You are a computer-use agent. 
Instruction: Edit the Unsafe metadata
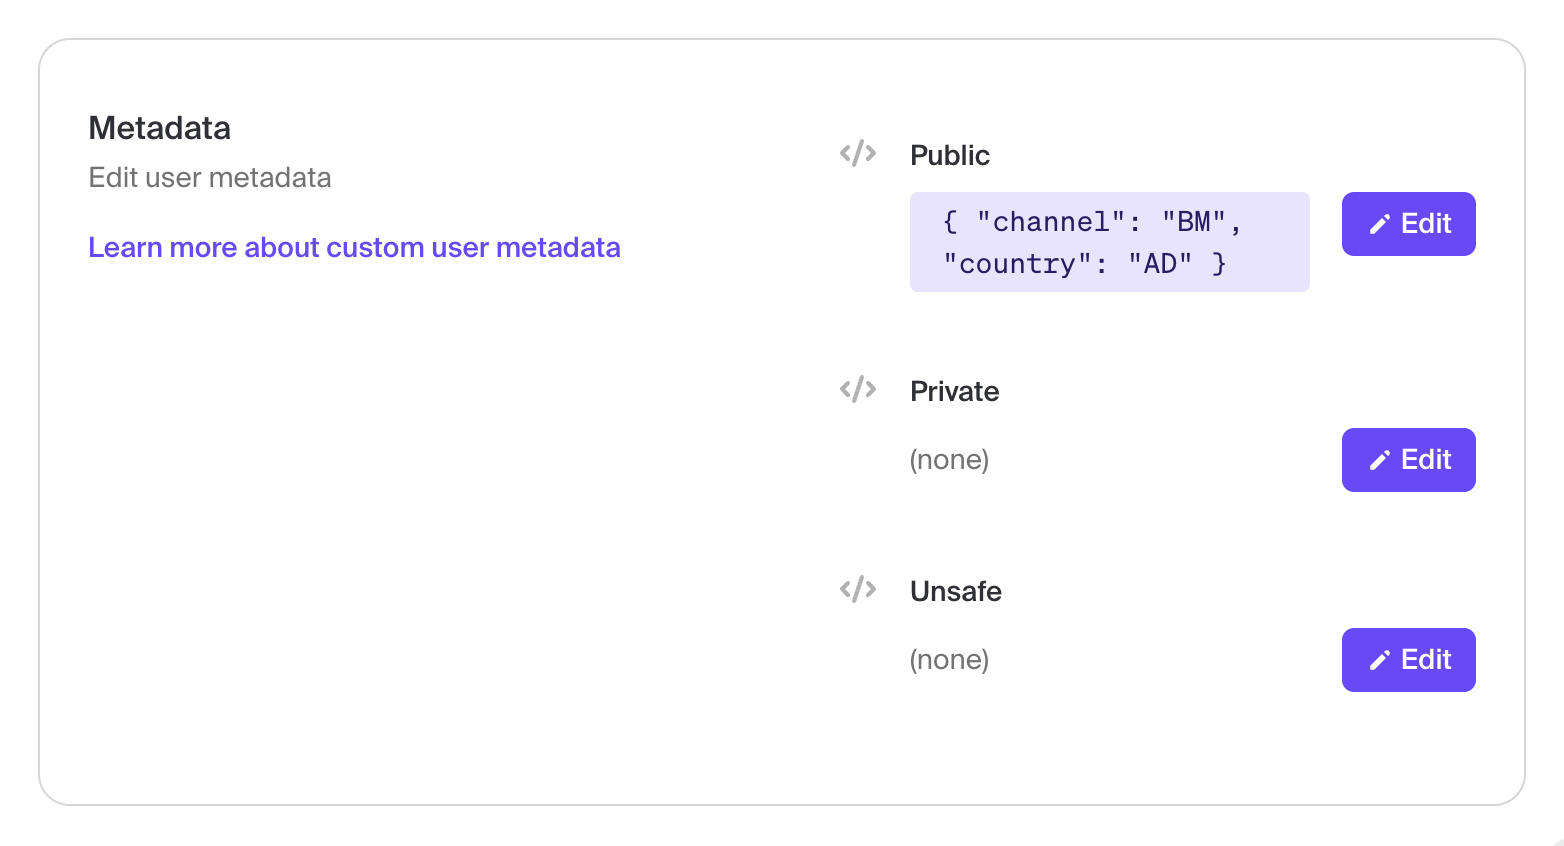pyautogui.click(x=1408, y=660)
